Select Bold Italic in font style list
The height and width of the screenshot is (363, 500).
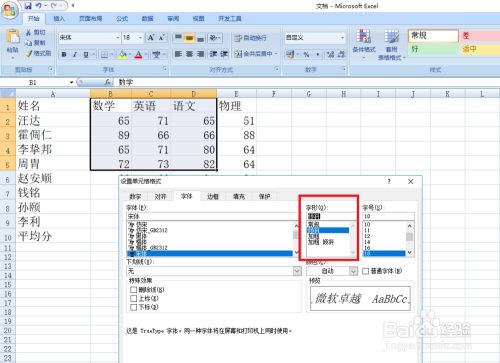click(321, 242)
